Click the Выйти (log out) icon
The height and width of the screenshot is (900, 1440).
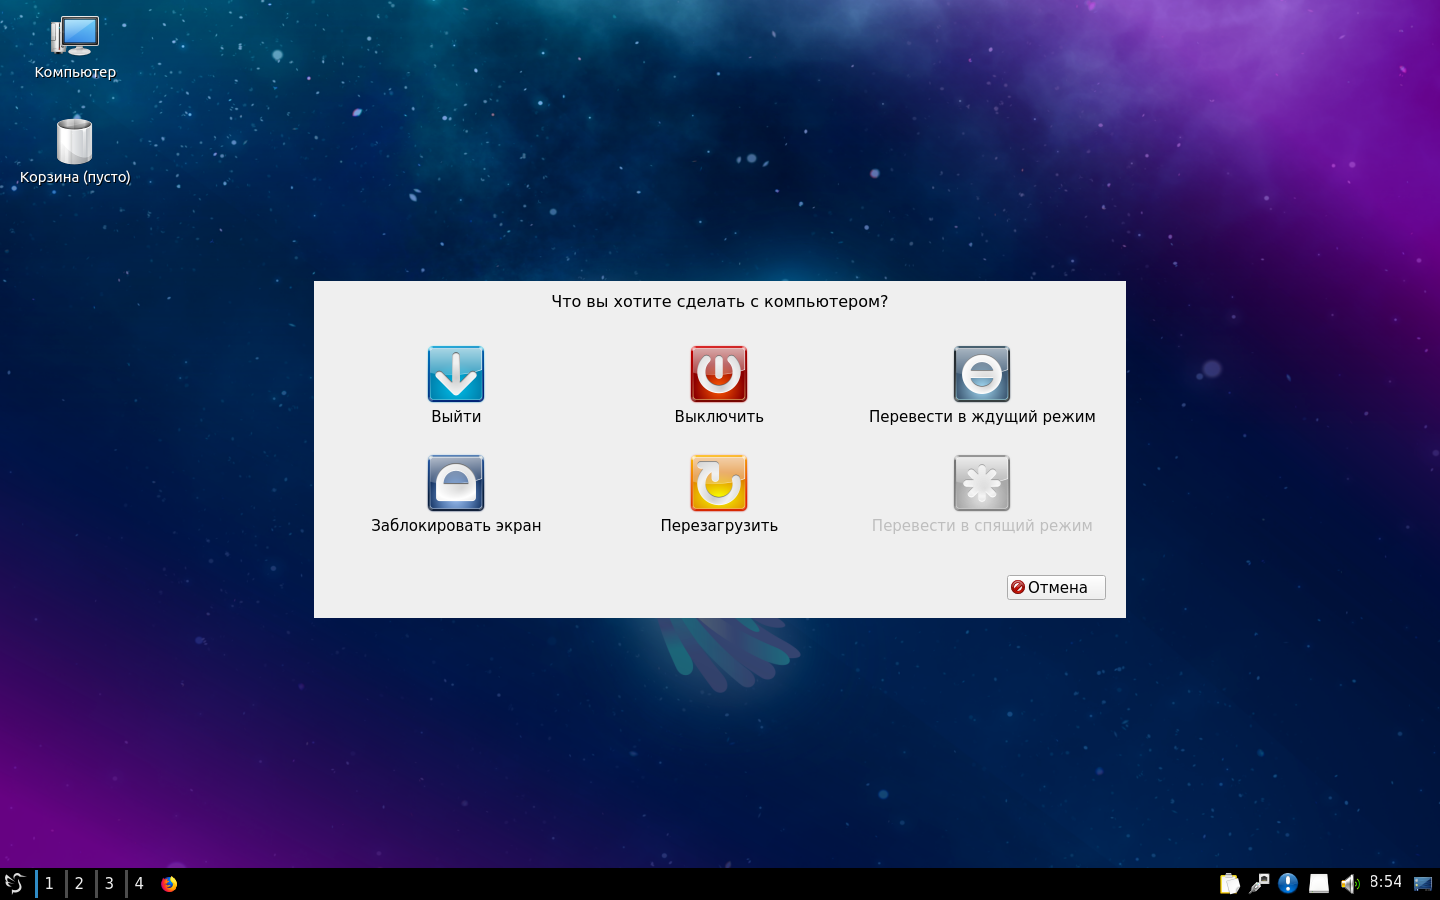(x=456, y=374)
